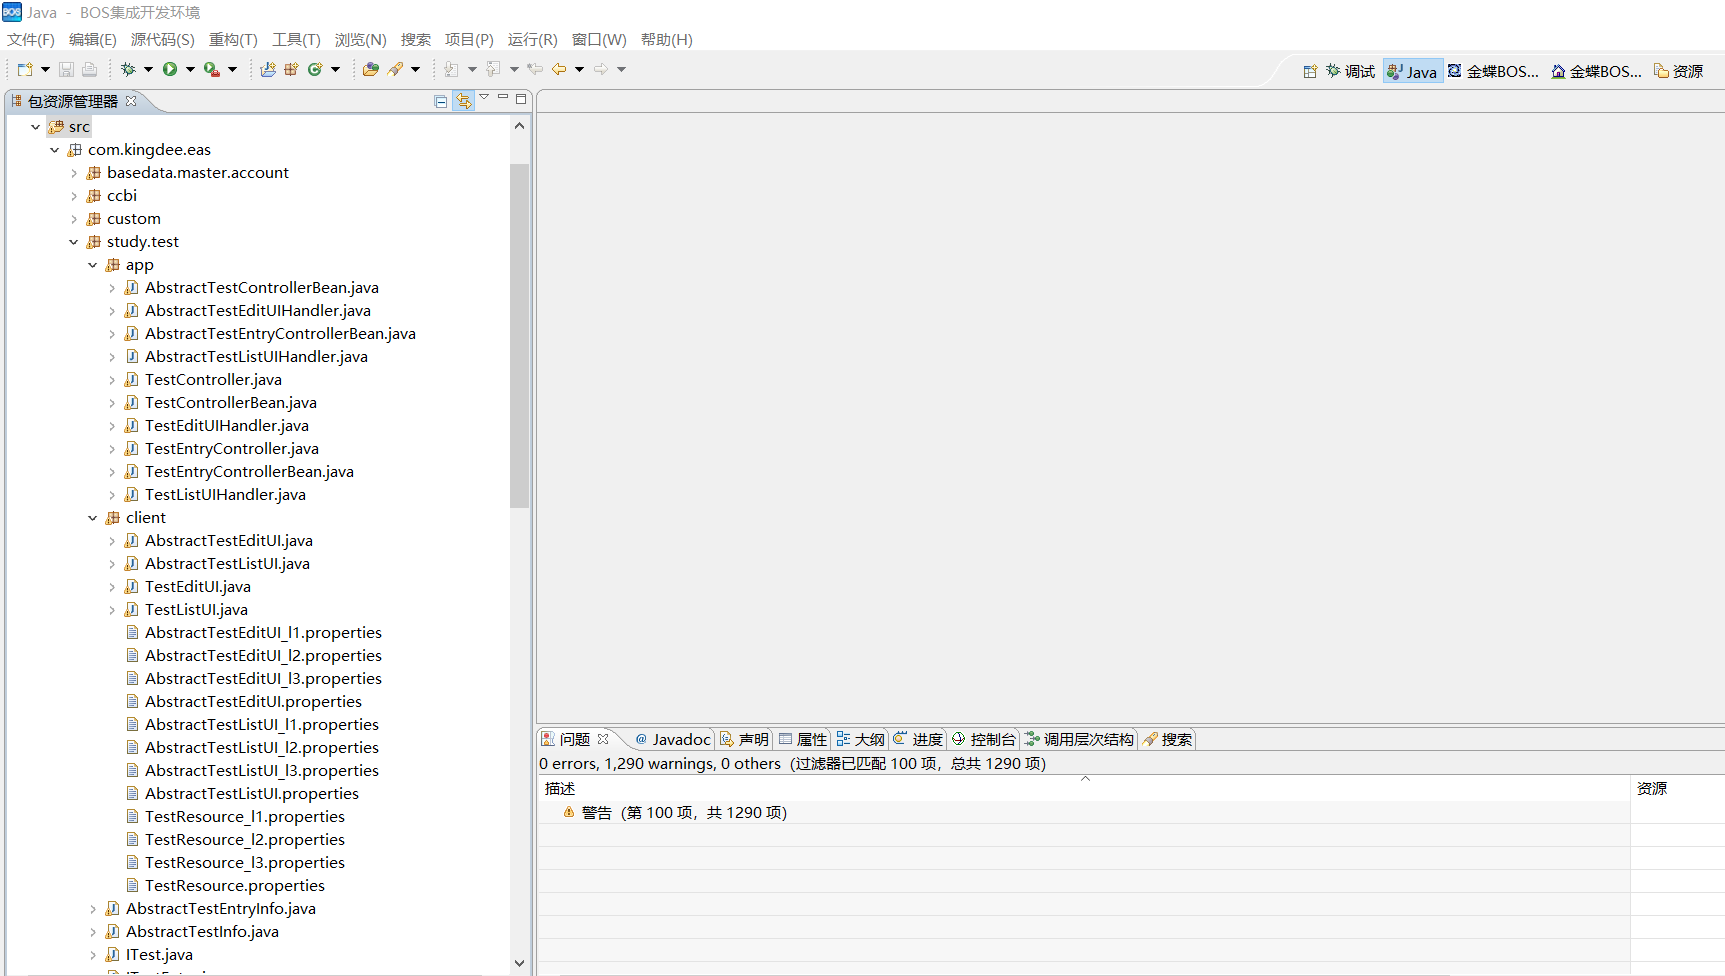Select TestResource.properties file

tap(235, 886)
